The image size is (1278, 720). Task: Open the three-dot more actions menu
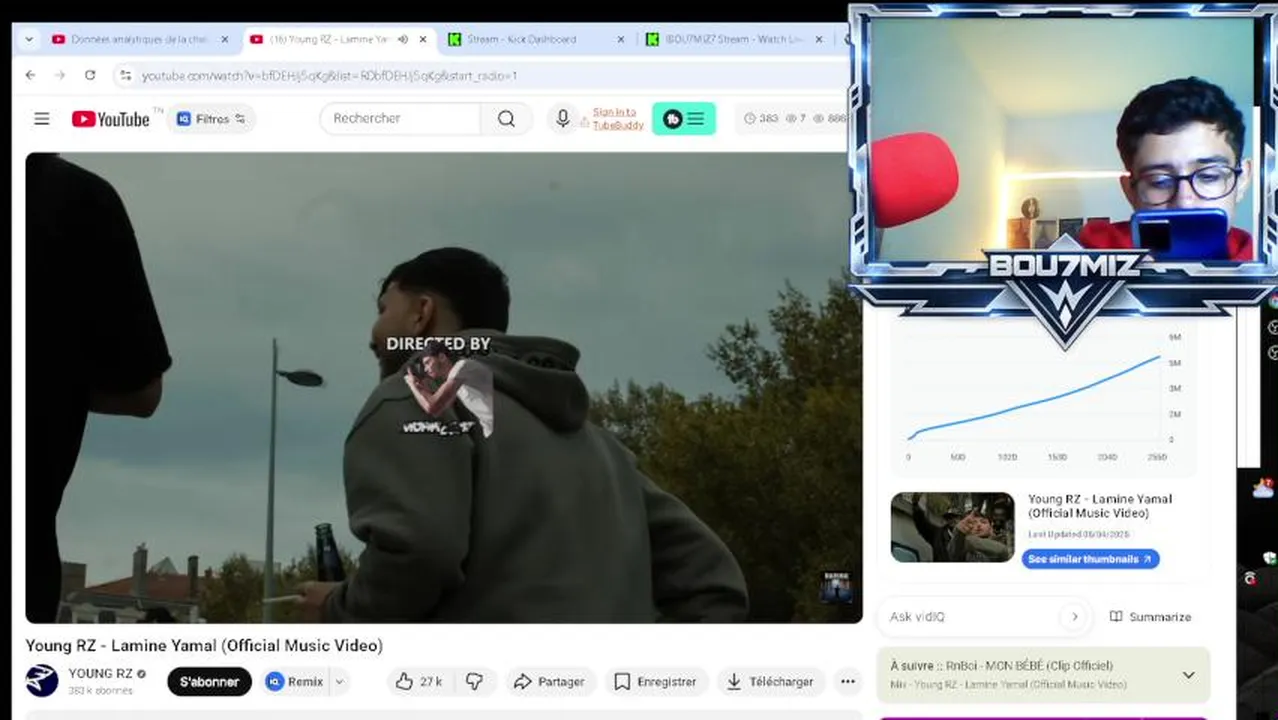[x=848, y=682]
